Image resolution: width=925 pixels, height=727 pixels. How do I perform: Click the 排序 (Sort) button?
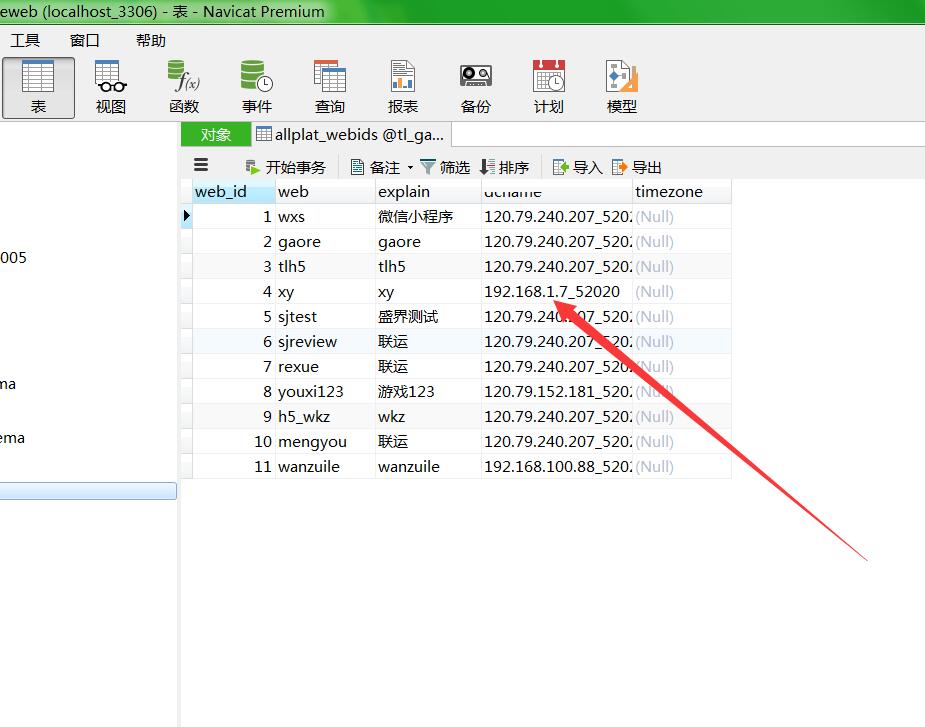pos(504,167)
